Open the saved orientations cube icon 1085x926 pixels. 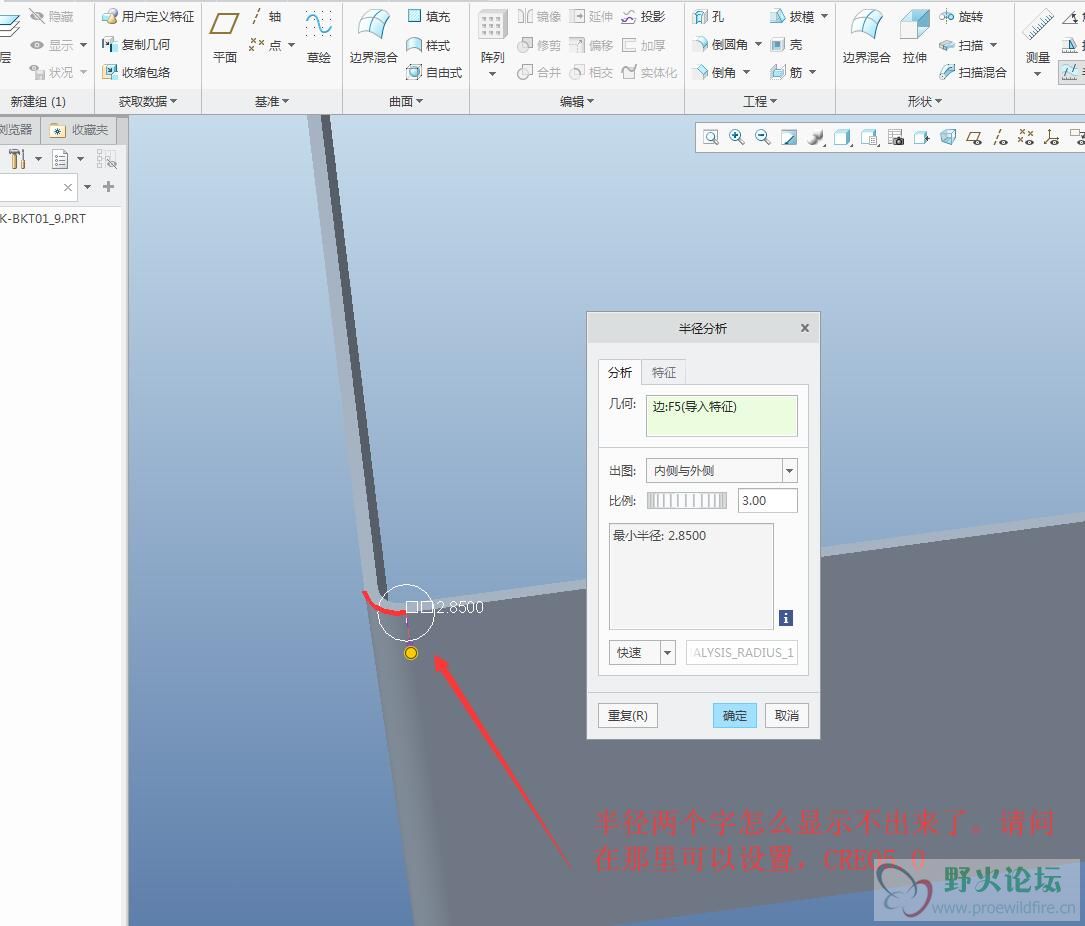[842, 137]
